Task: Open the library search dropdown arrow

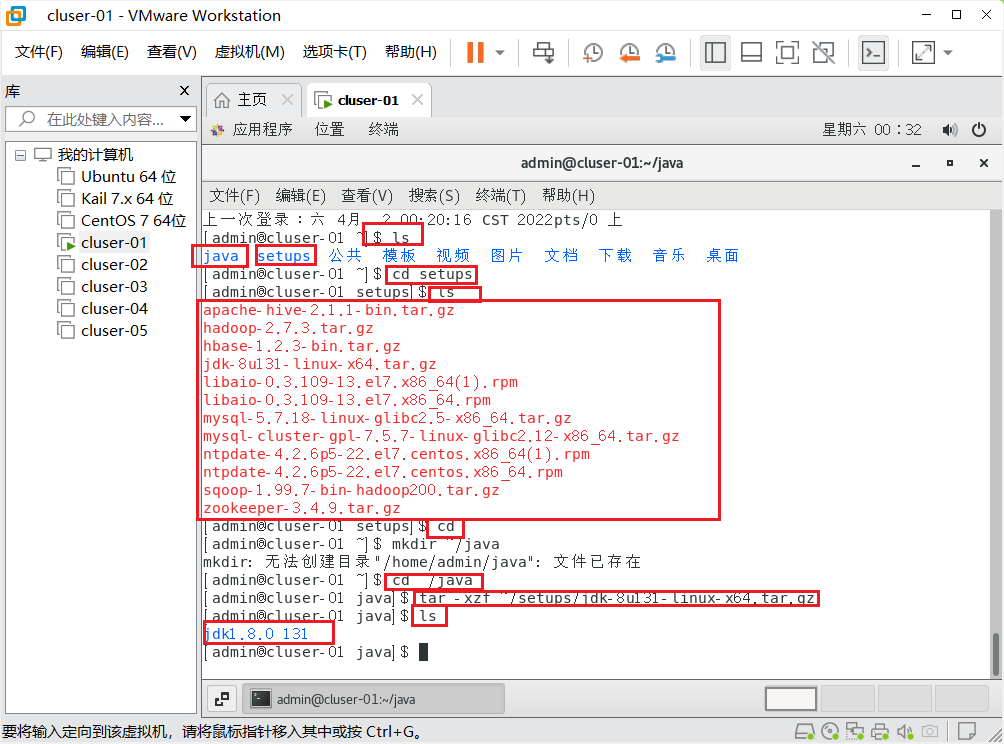Action: [x=185, y=119]
